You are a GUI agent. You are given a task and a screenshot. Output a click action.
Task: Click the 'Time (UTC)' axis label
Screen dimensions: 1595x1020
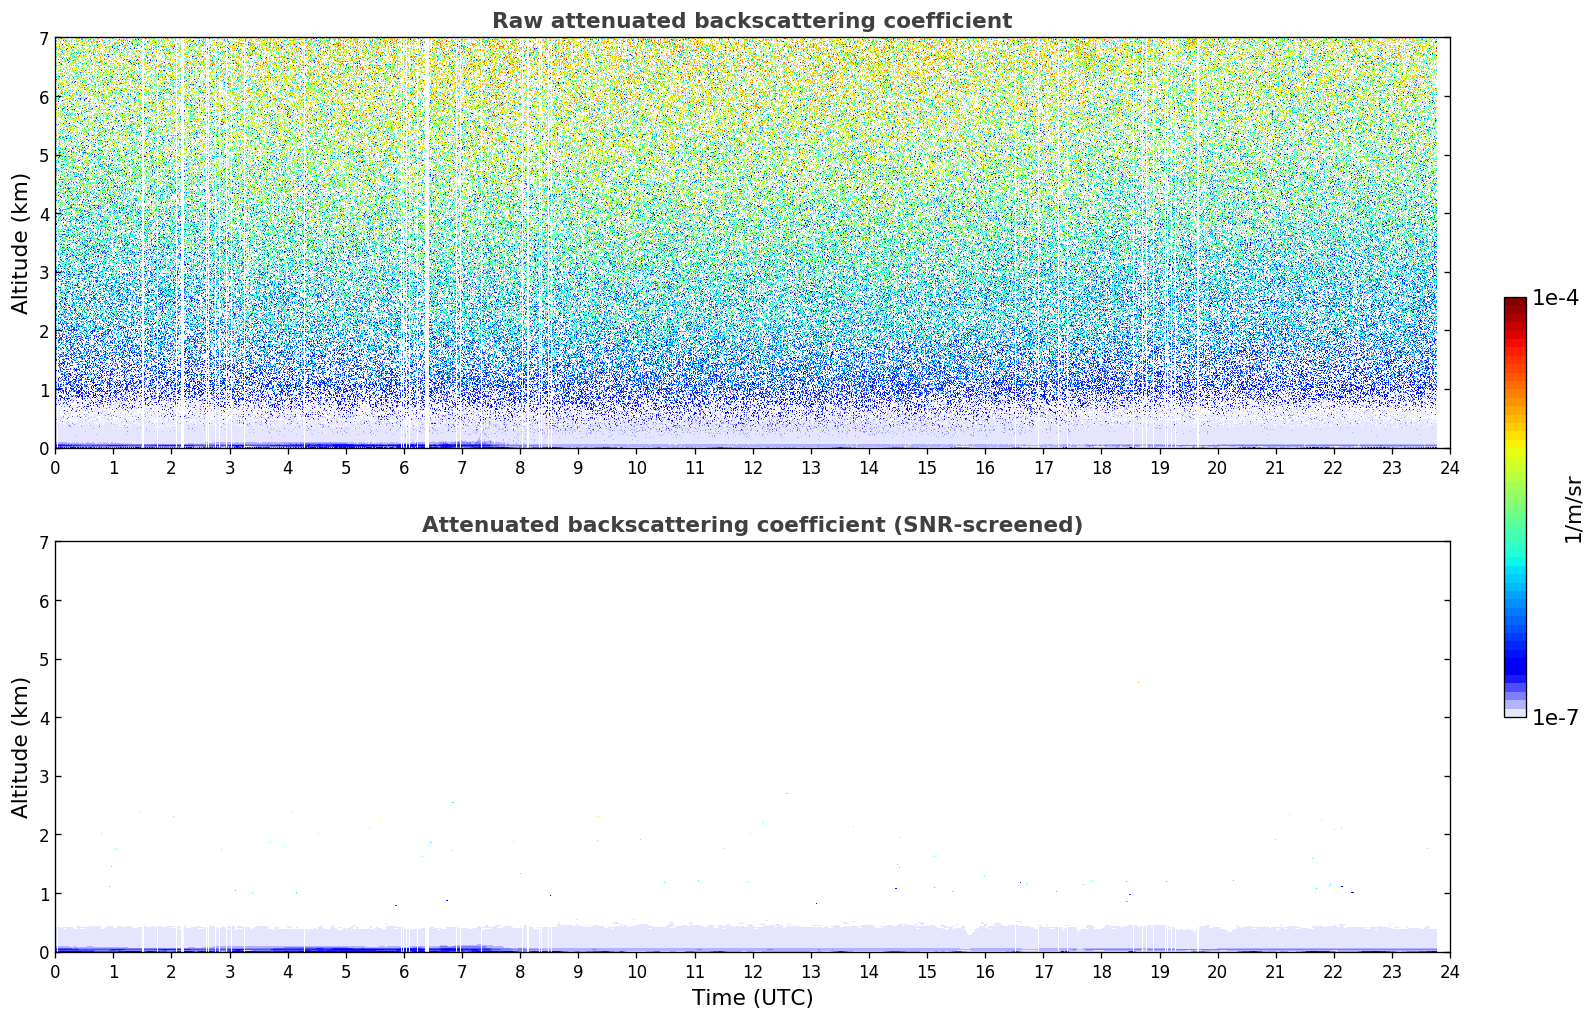(752, 998)
